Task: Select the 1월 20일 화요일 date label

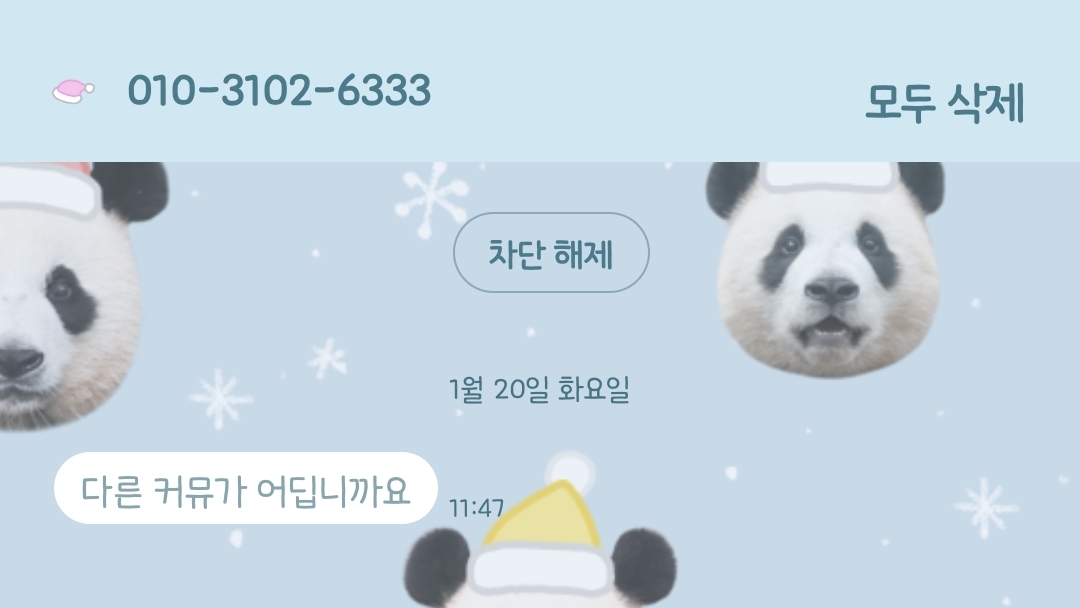Action: pos(539,390)
